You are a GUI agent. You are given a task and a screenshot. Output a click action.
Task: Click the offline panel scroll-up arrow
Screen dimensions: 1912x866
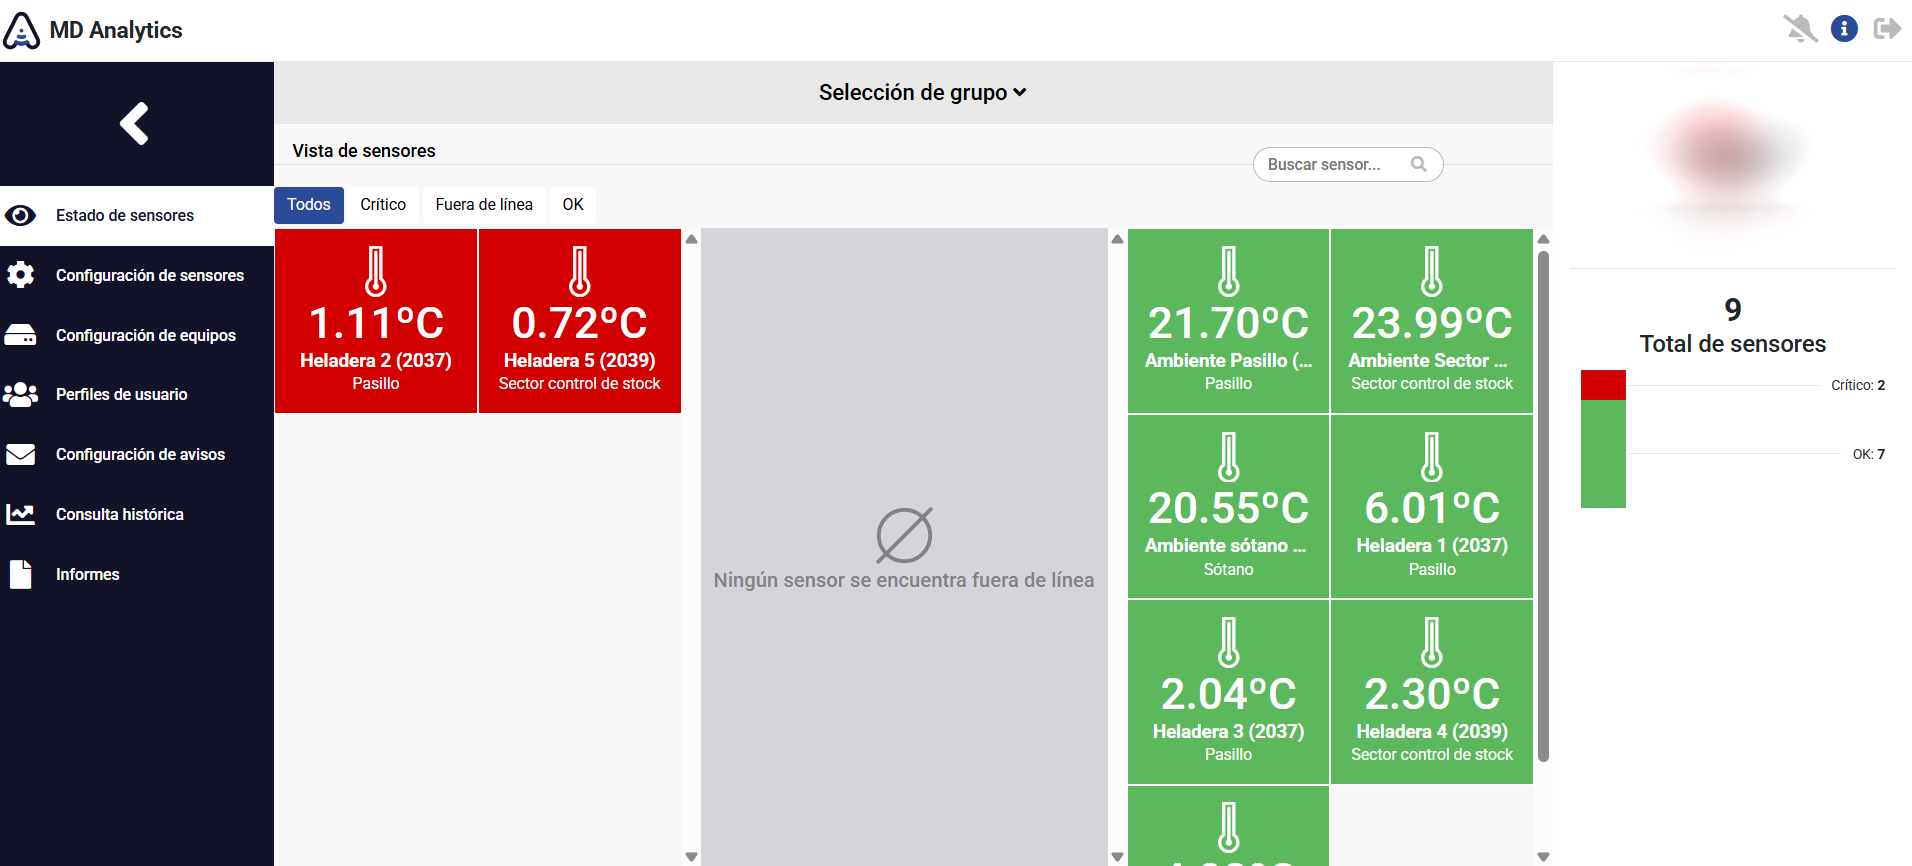[1117, 239]
